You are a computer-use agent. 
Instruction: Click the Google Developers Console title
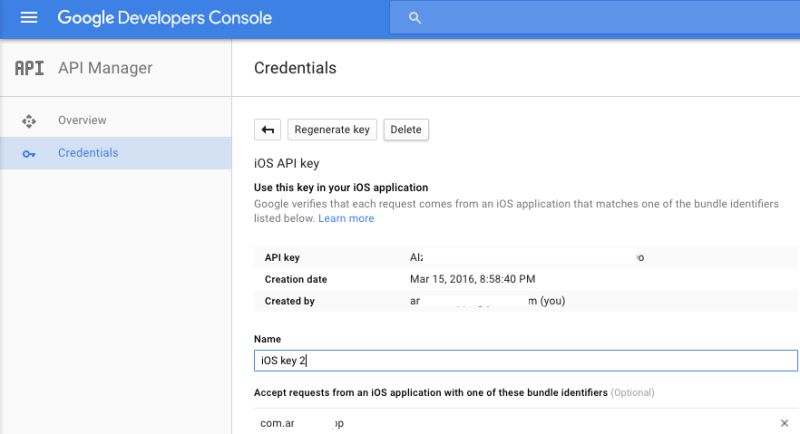(x=164, y=18)
